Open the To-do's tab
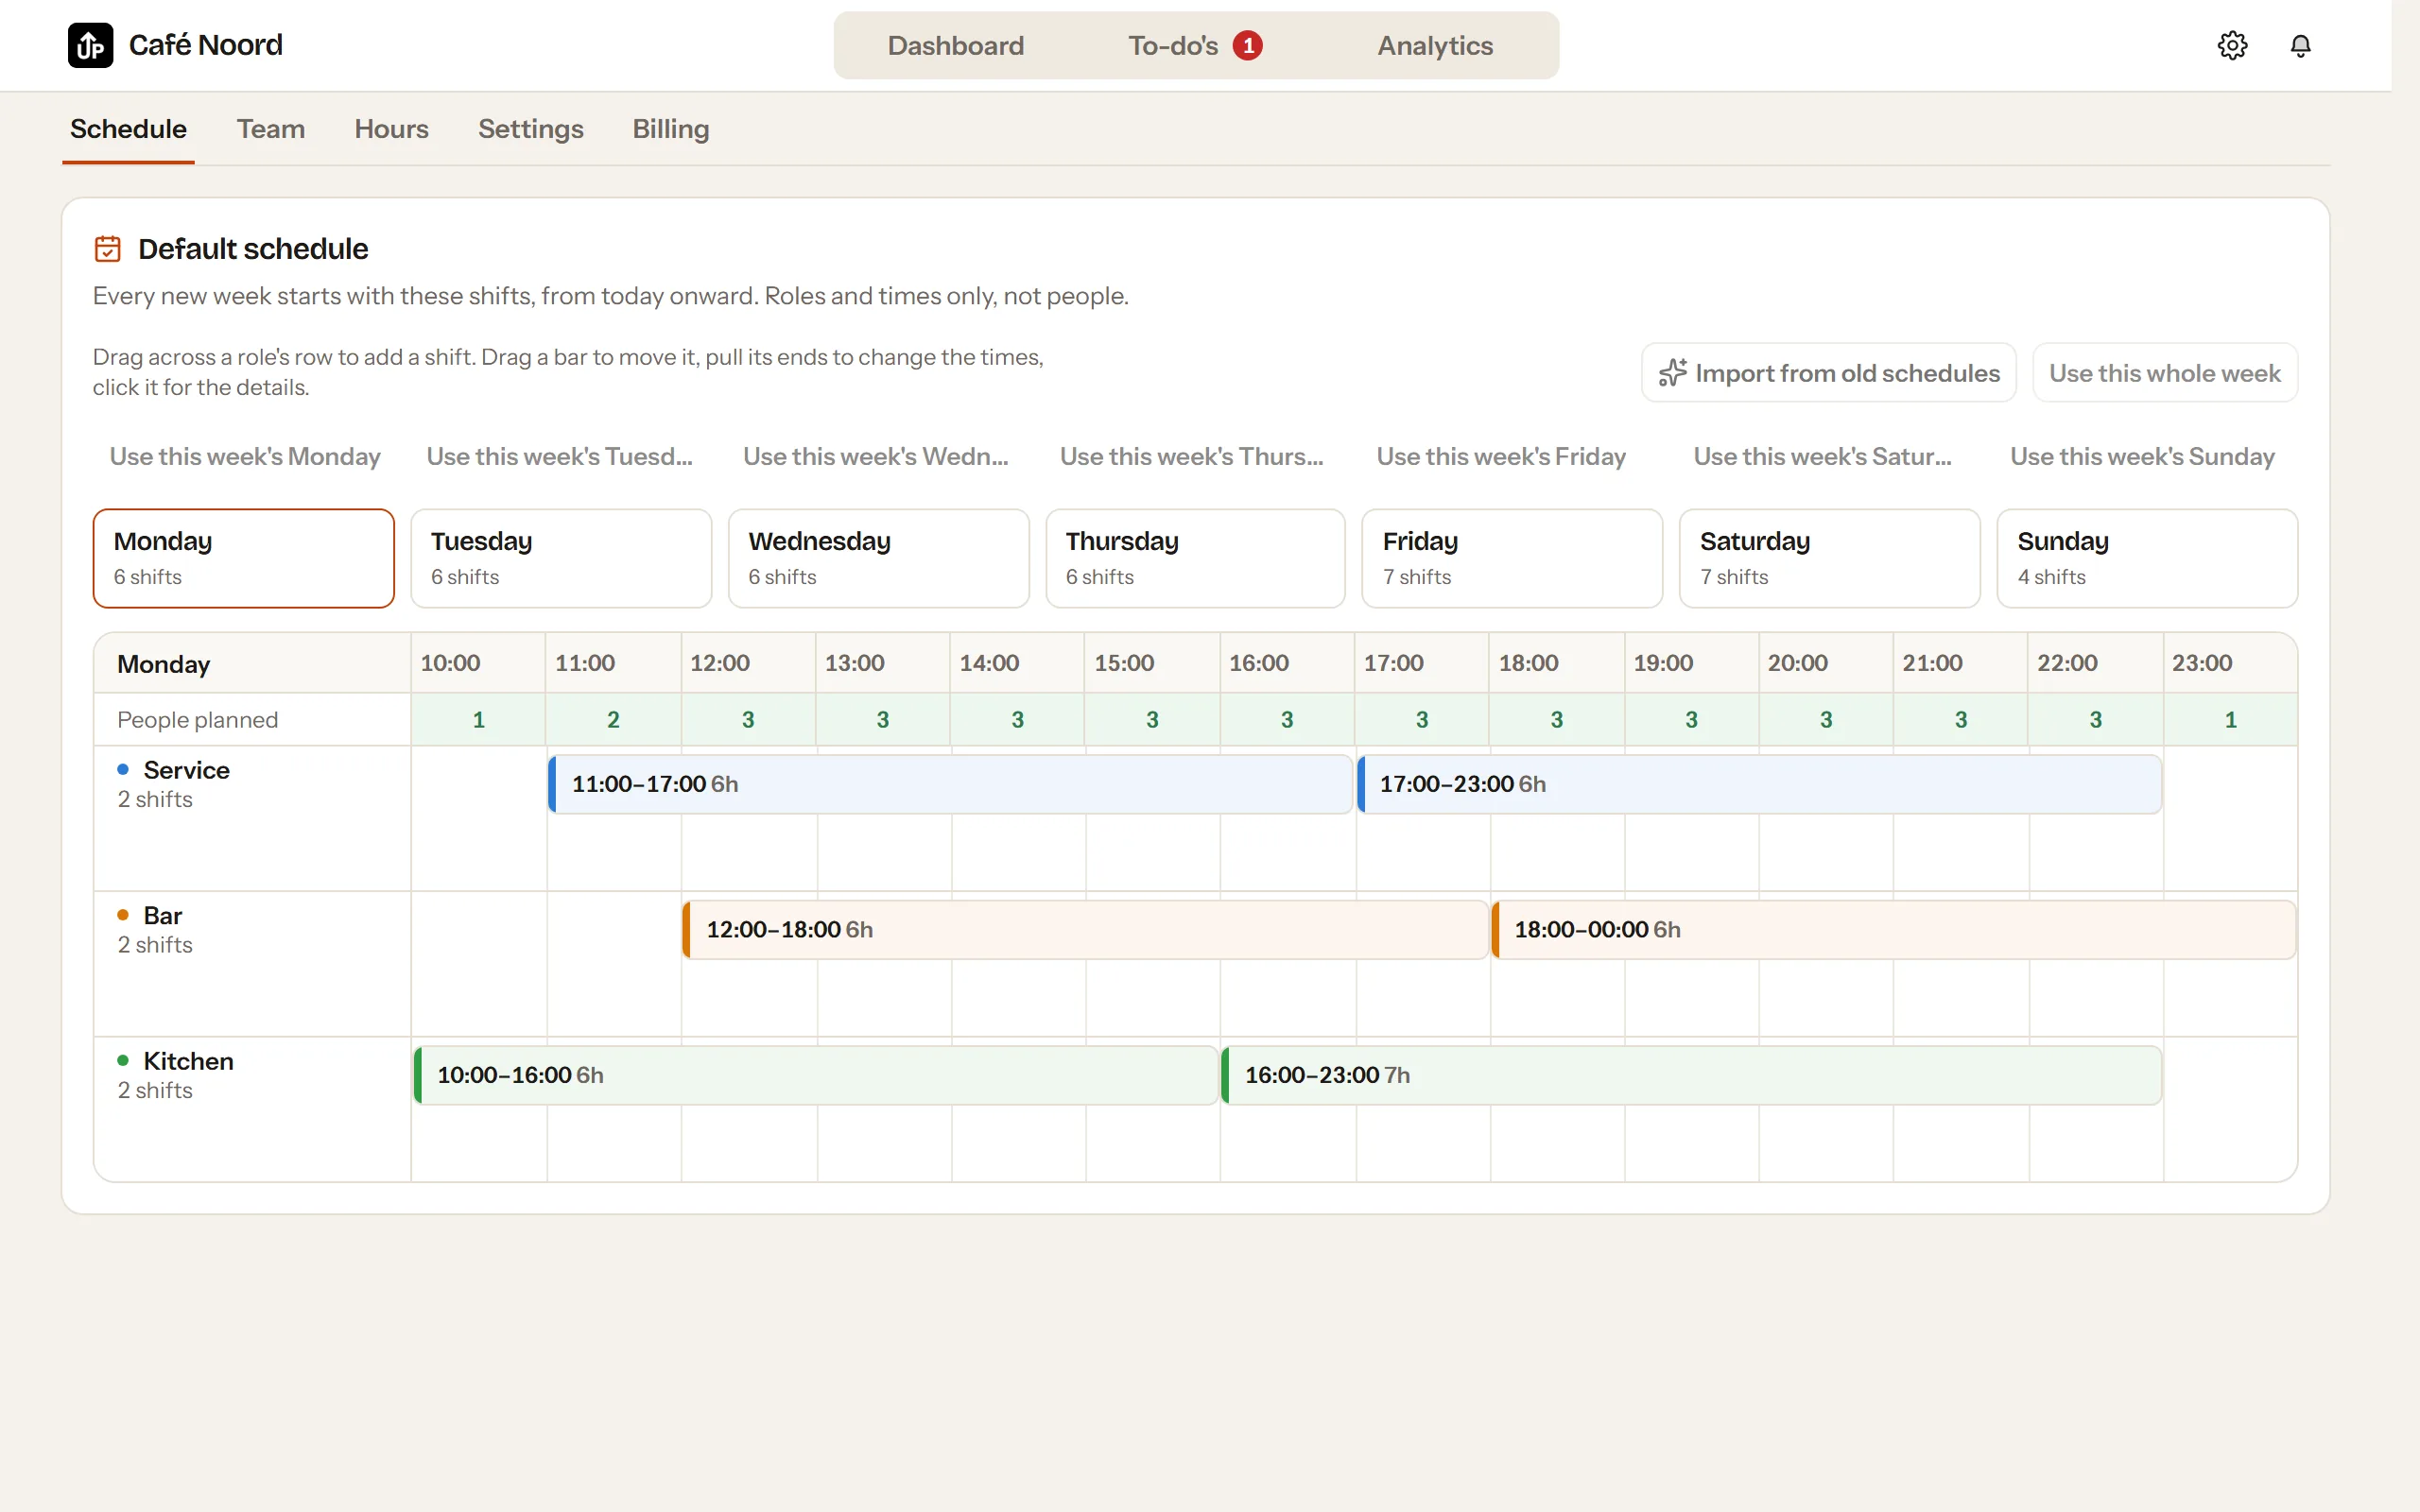 coord(1195,45)
